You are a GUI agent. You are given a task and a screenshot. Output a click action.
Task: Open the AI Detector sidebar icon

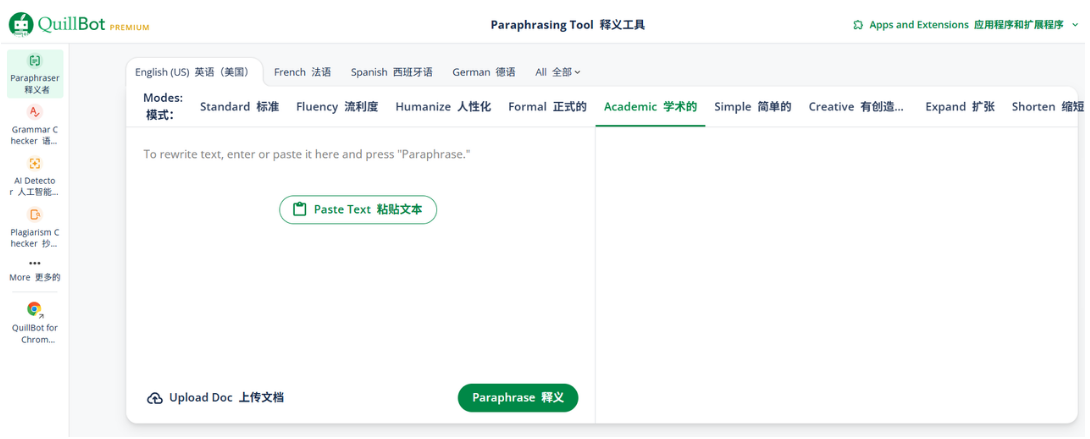(35, 163)
